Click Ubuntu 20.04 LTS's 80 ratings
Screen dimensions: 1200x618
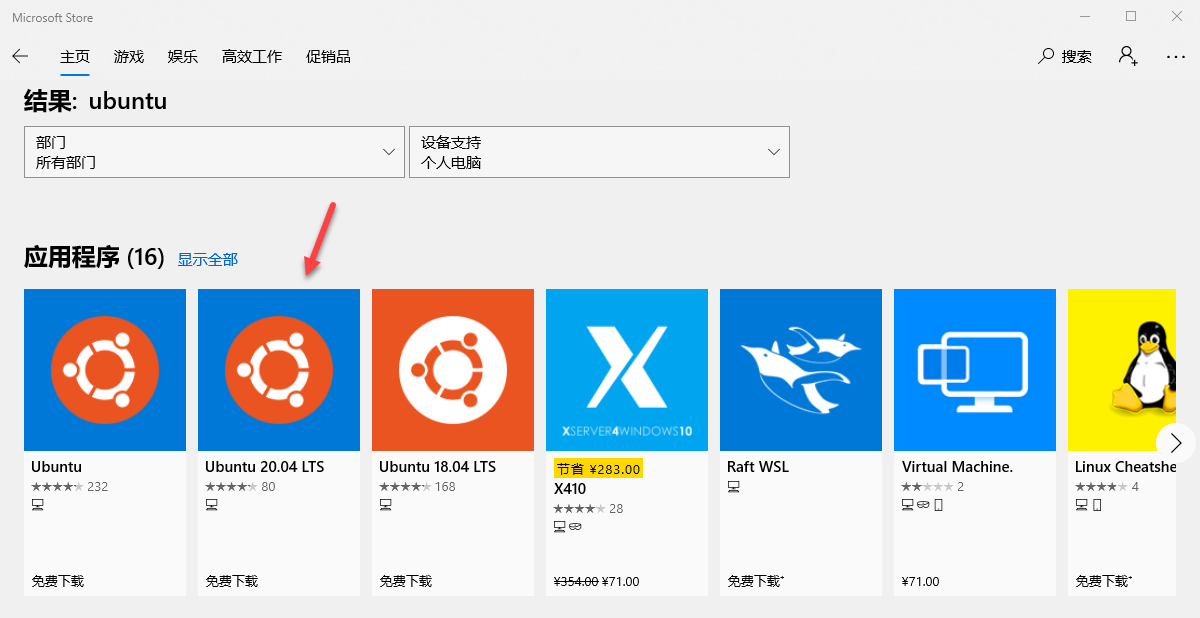click(240, 487)
